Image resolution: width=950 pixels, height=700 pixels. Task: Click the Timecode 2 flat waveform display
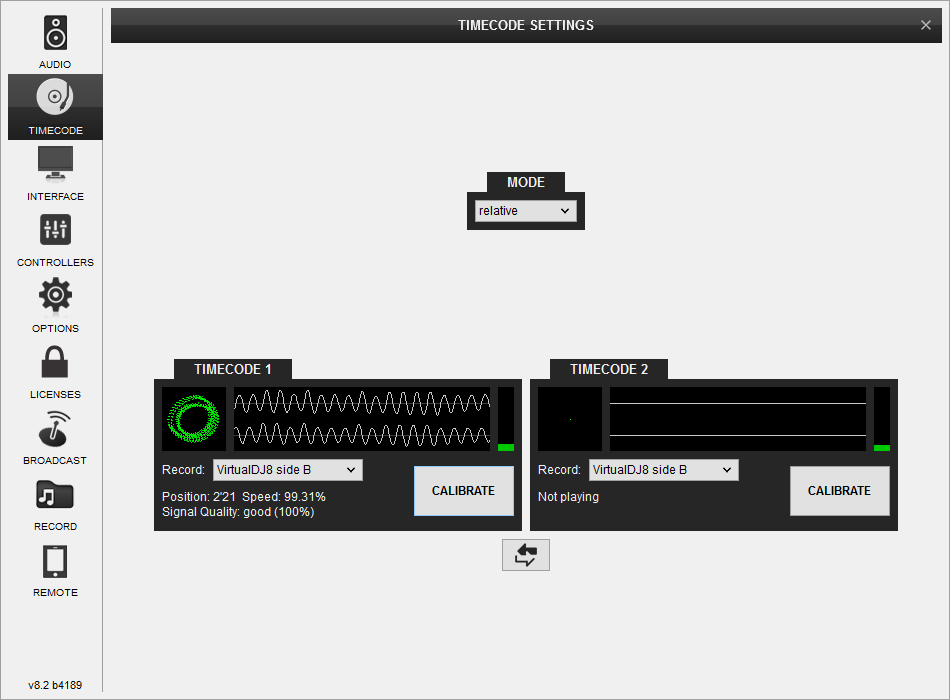pyautogui.click(x=738, y=419)
